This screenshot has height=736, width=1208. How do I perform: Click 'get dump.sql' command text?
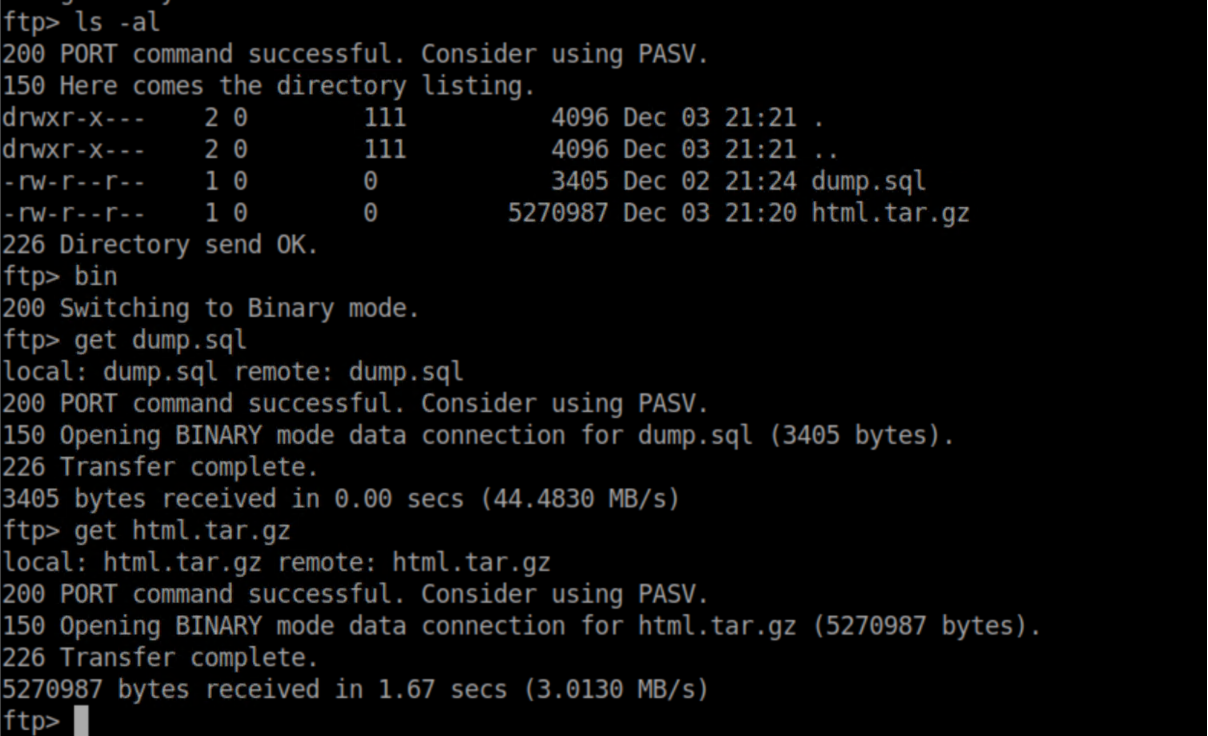coord(160,340)
